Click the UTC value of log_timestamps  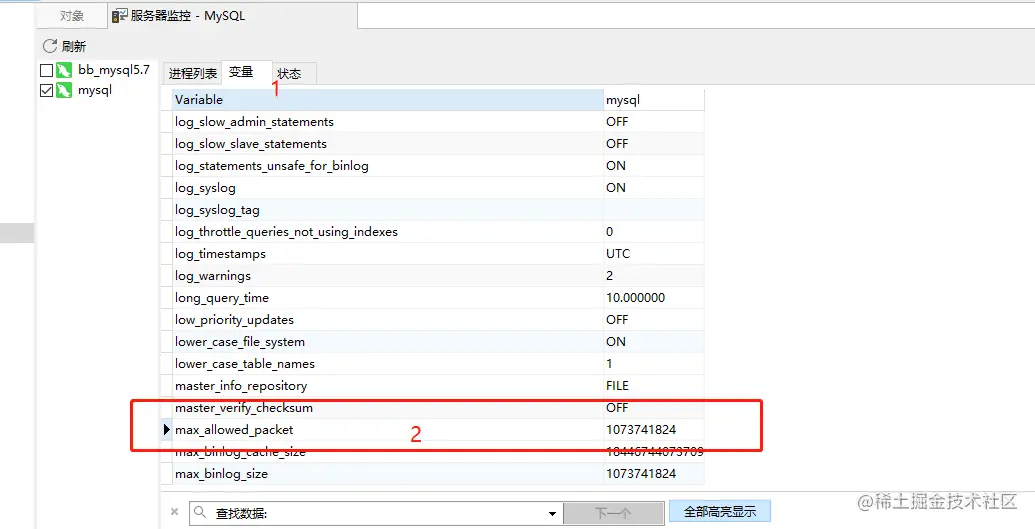618,254
